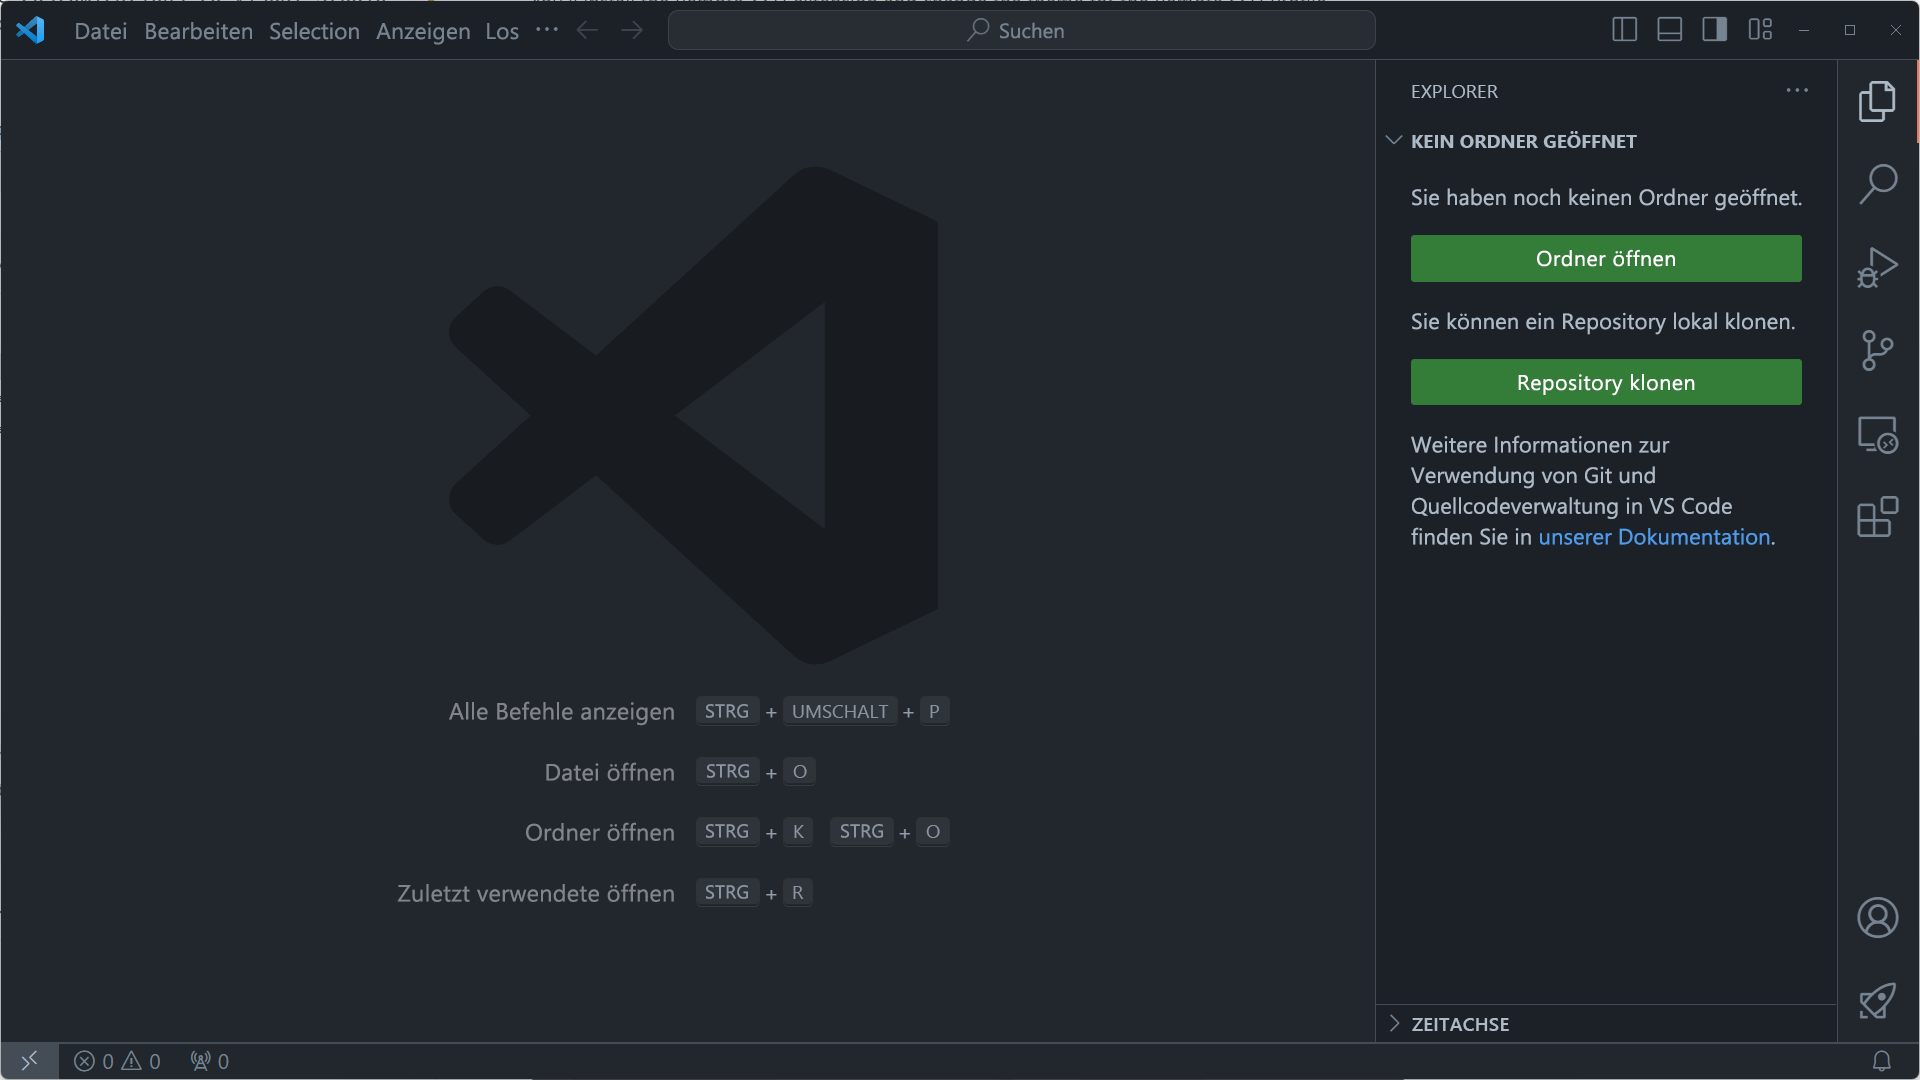The height and width of the screenshot is (1080, 1920).
Task: Toggle the bottom panel visibility
Action: tap(1668, 30)
